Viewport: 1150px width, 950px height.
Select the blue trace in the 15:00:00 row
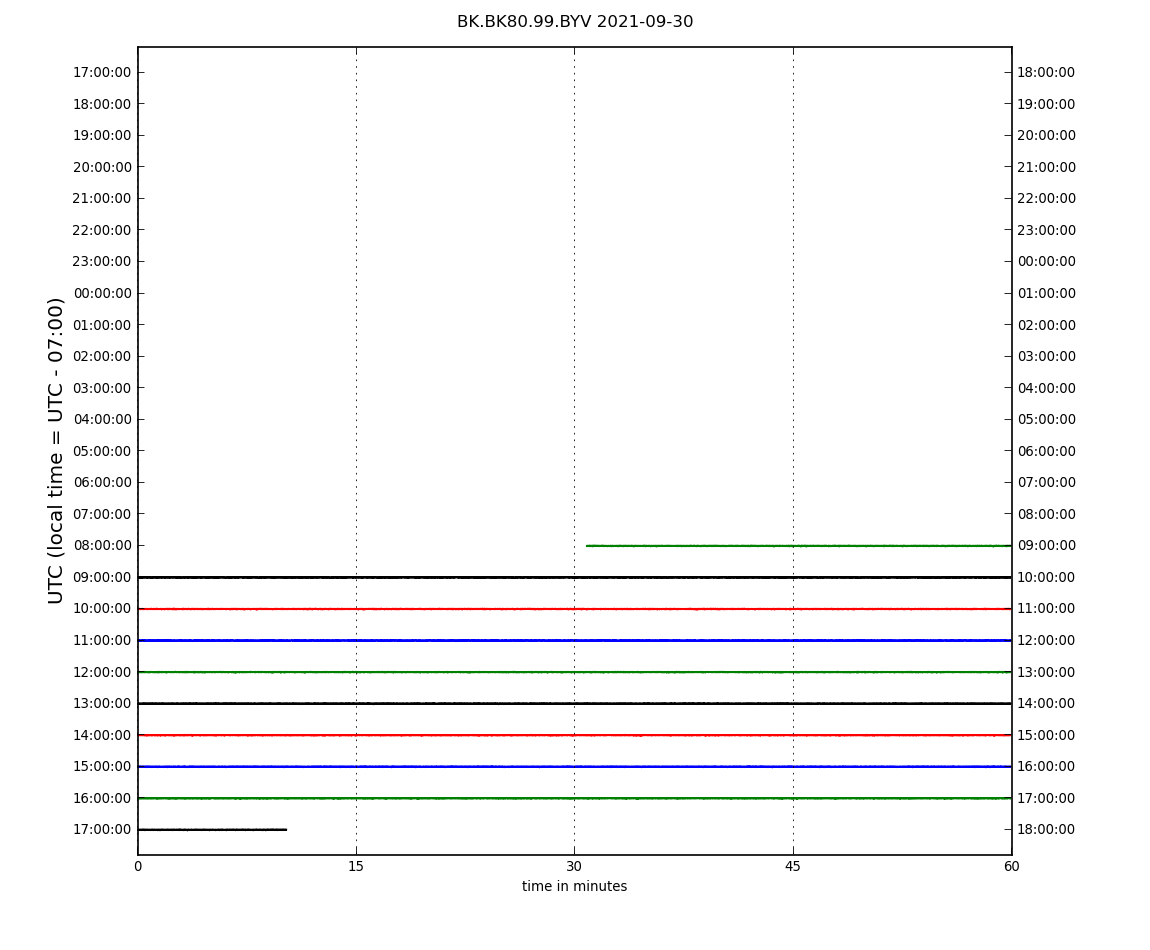click(x=575, y=767)
